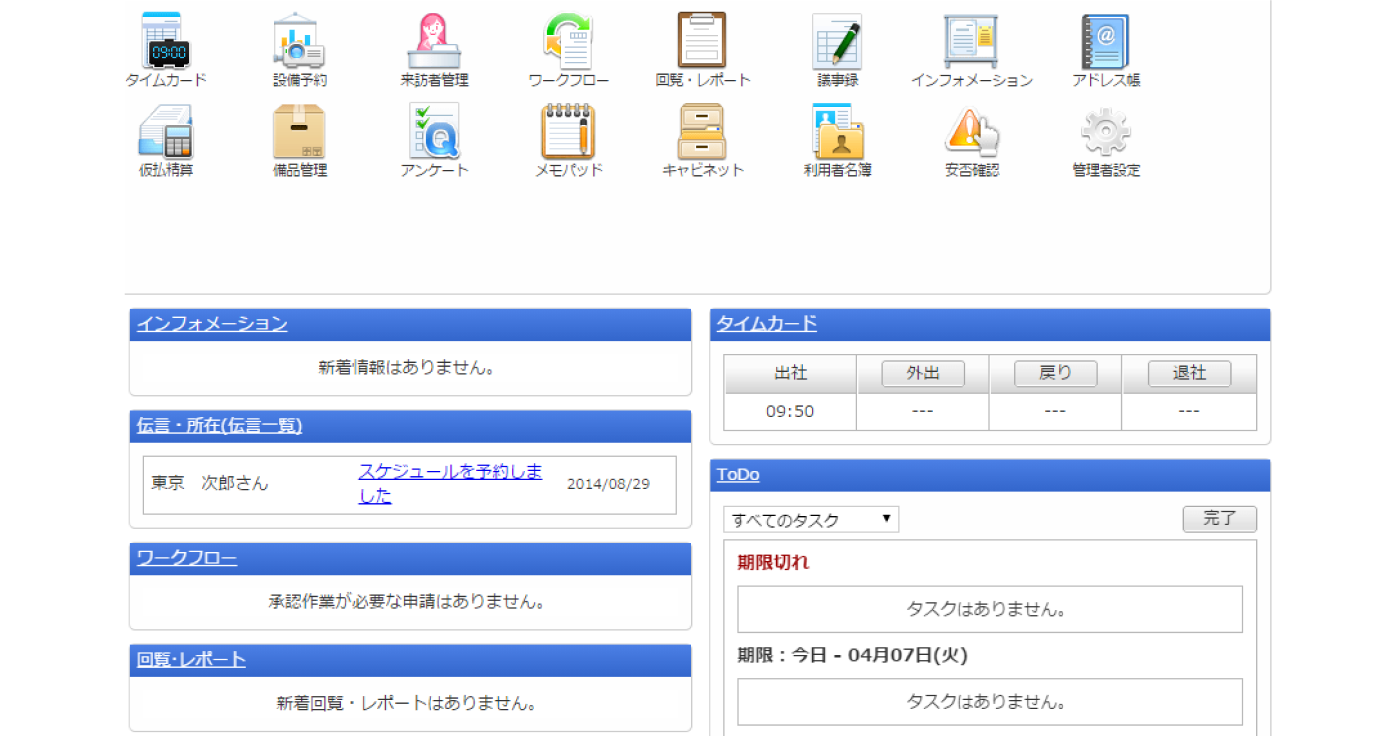The image size is (1400, 736).
Task: Launch the ワークフロー icon
Action: coord(568,41)
